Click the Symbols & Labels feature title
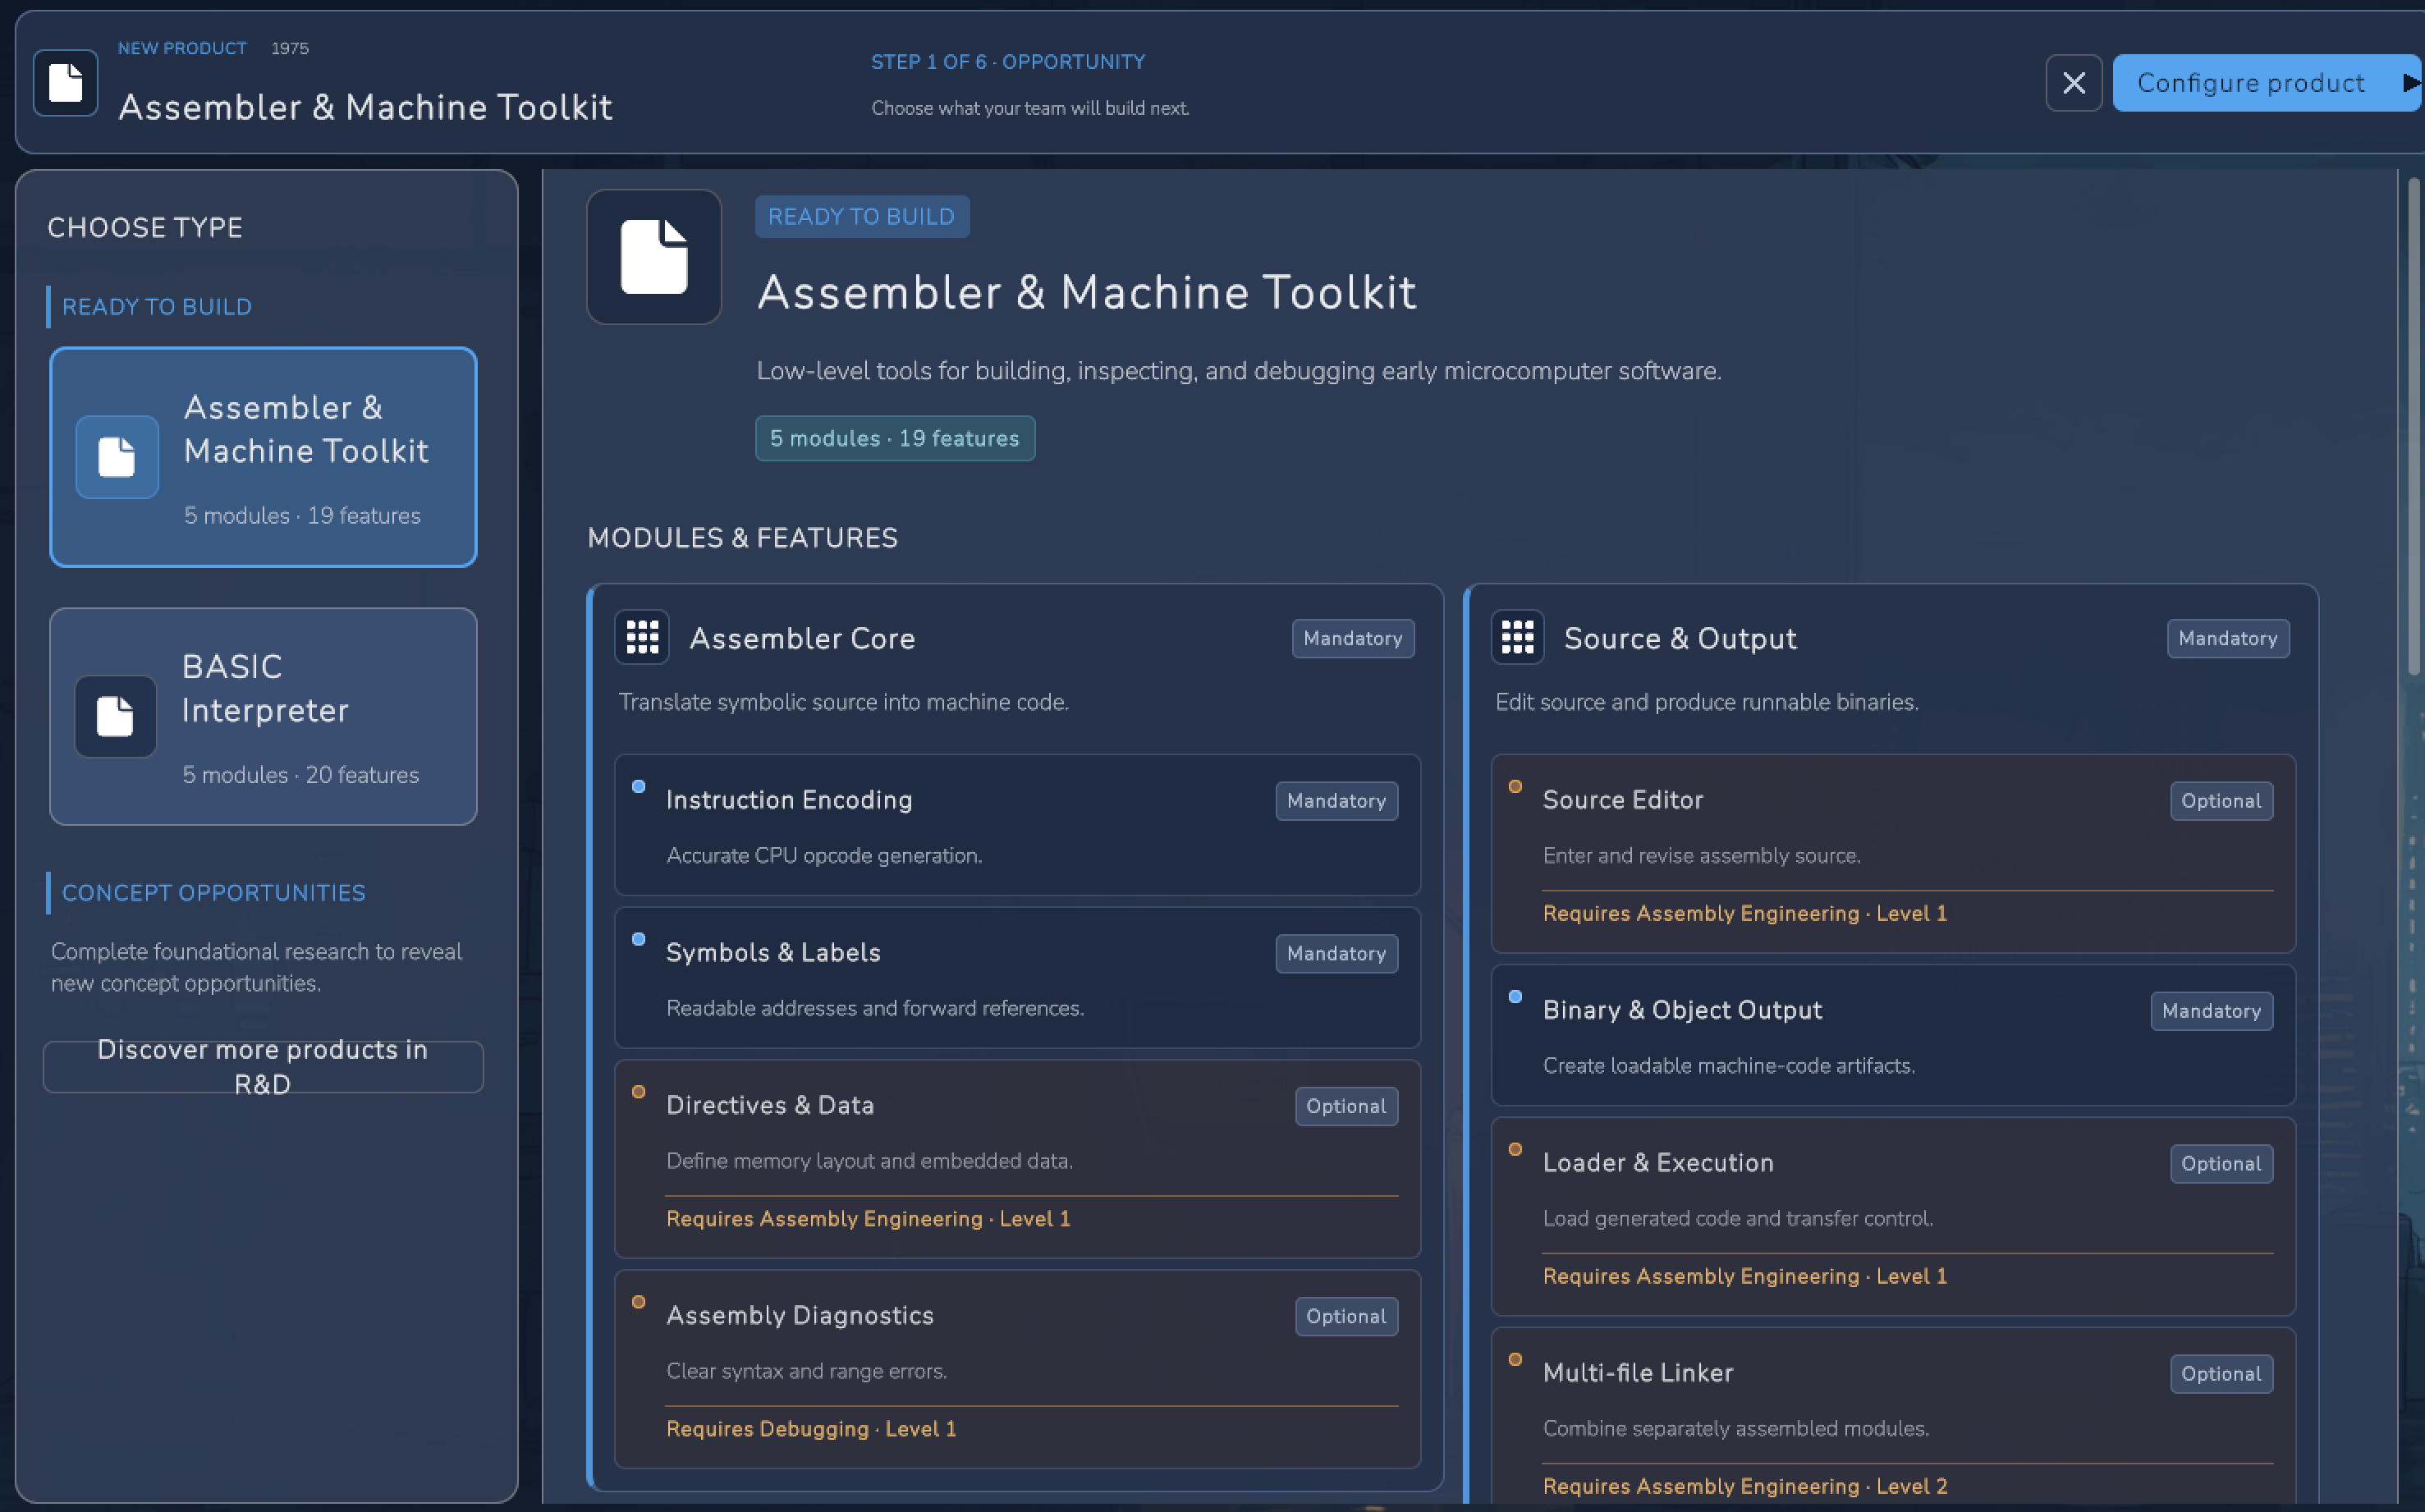The image size is (2425, 1512). 773,953
